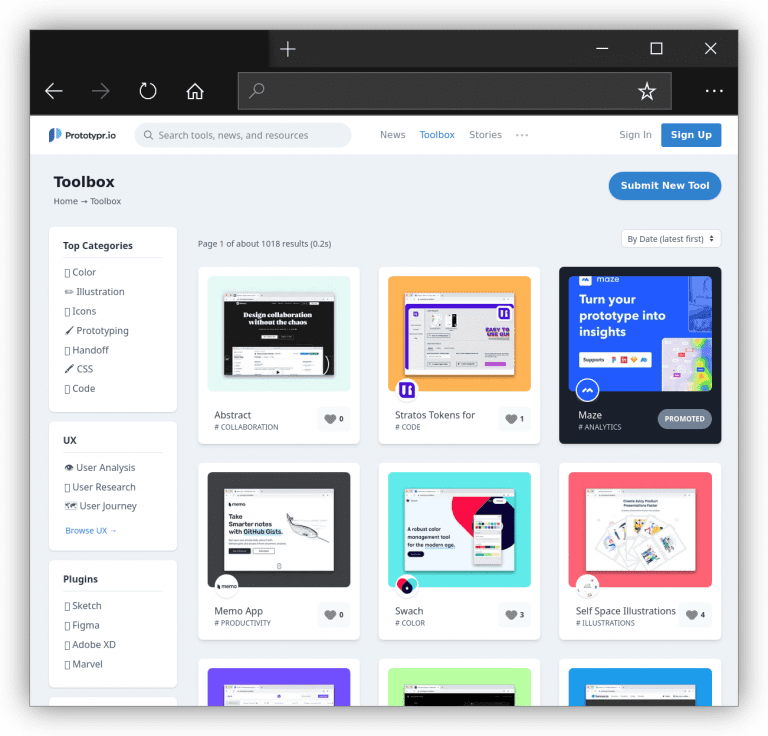Viewport: 768px width, 736px height.
Task: Click the # CODE tag
Action: click(x=408, y=427)
